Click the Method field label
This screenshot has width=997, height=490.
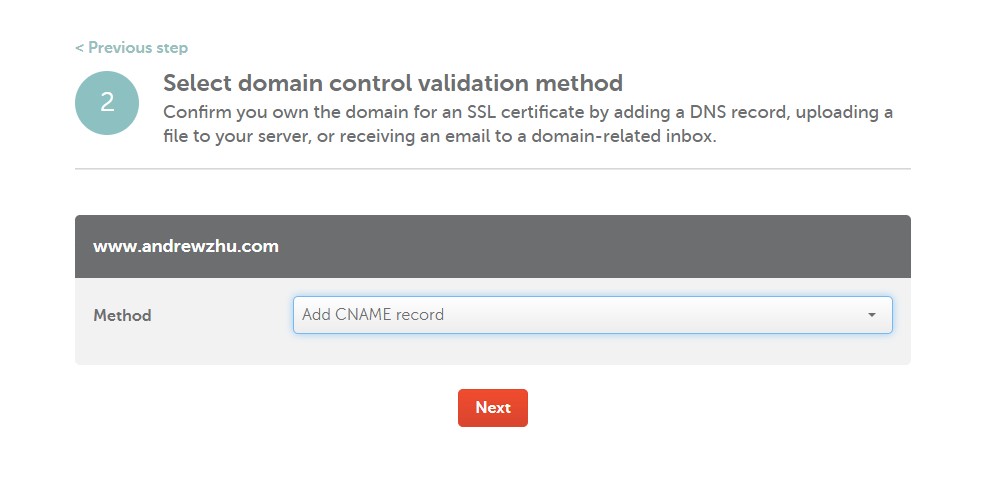point(122,316)
